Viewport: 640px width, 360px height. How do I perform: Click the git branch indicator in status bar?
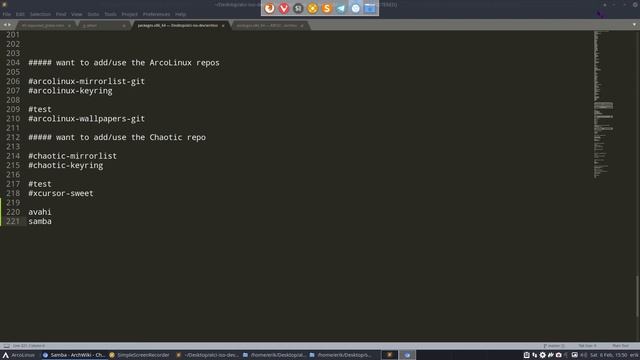pyautogui.click(x=554, y=346)
